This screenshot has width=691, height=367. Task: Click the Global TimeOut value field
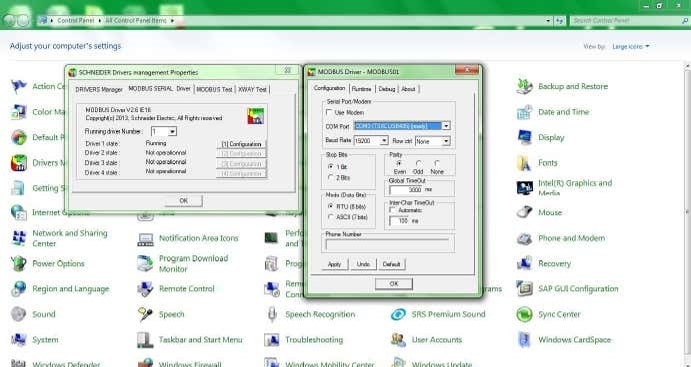coord(406,190)
